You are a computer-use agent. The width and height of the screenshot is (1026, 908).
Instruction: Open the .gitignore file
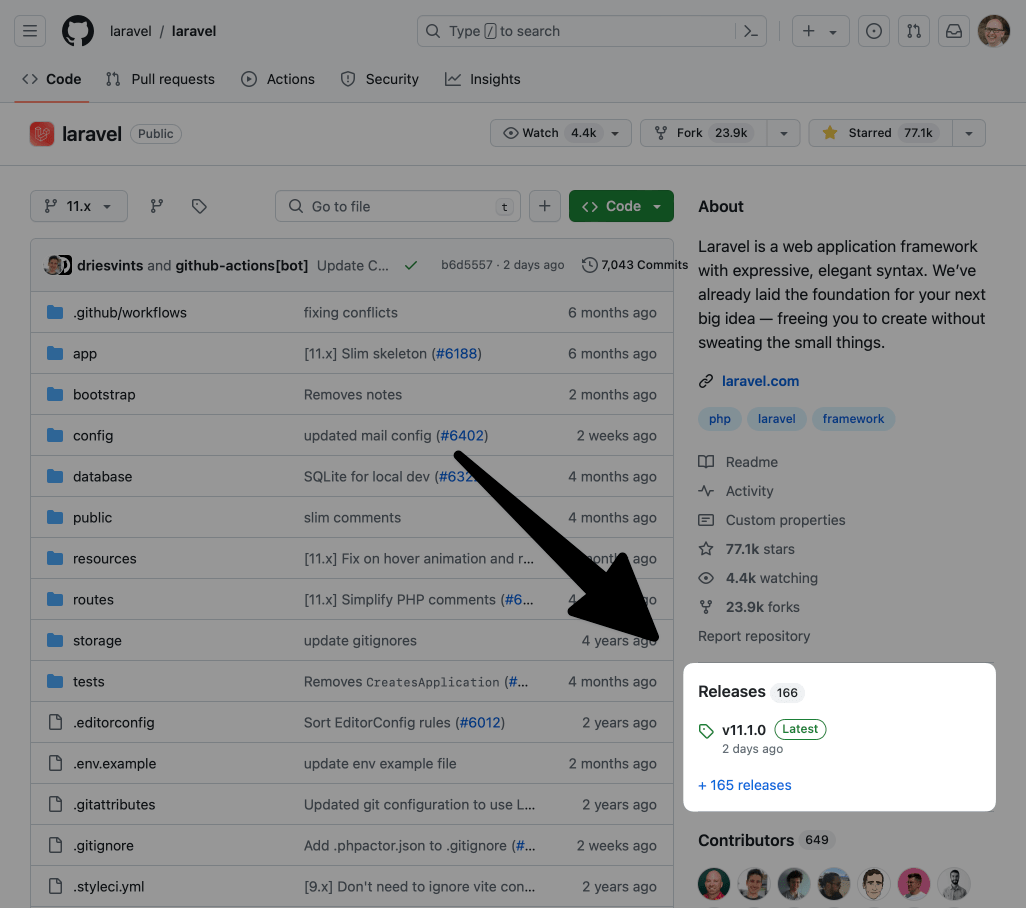click(103, 846)
